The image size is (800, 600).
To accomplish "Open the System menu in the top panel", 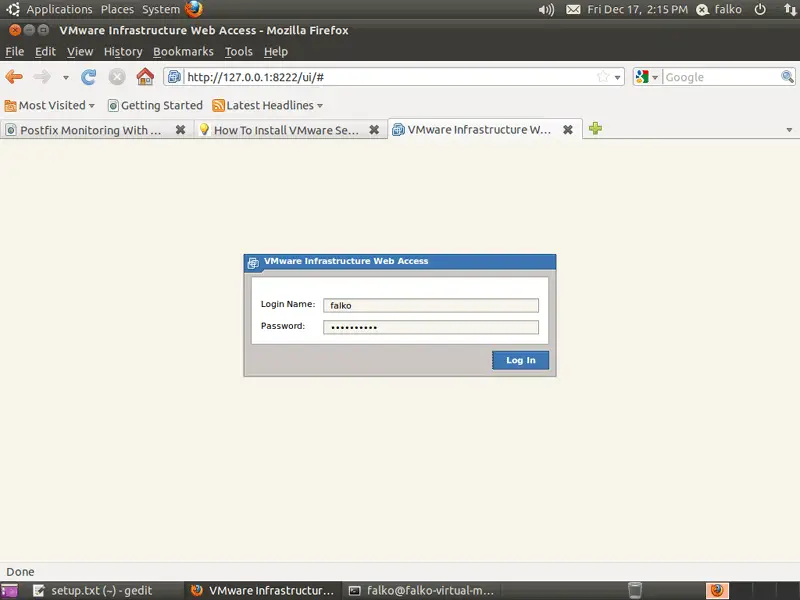I will pyautogui.click(x=161, y=10).
